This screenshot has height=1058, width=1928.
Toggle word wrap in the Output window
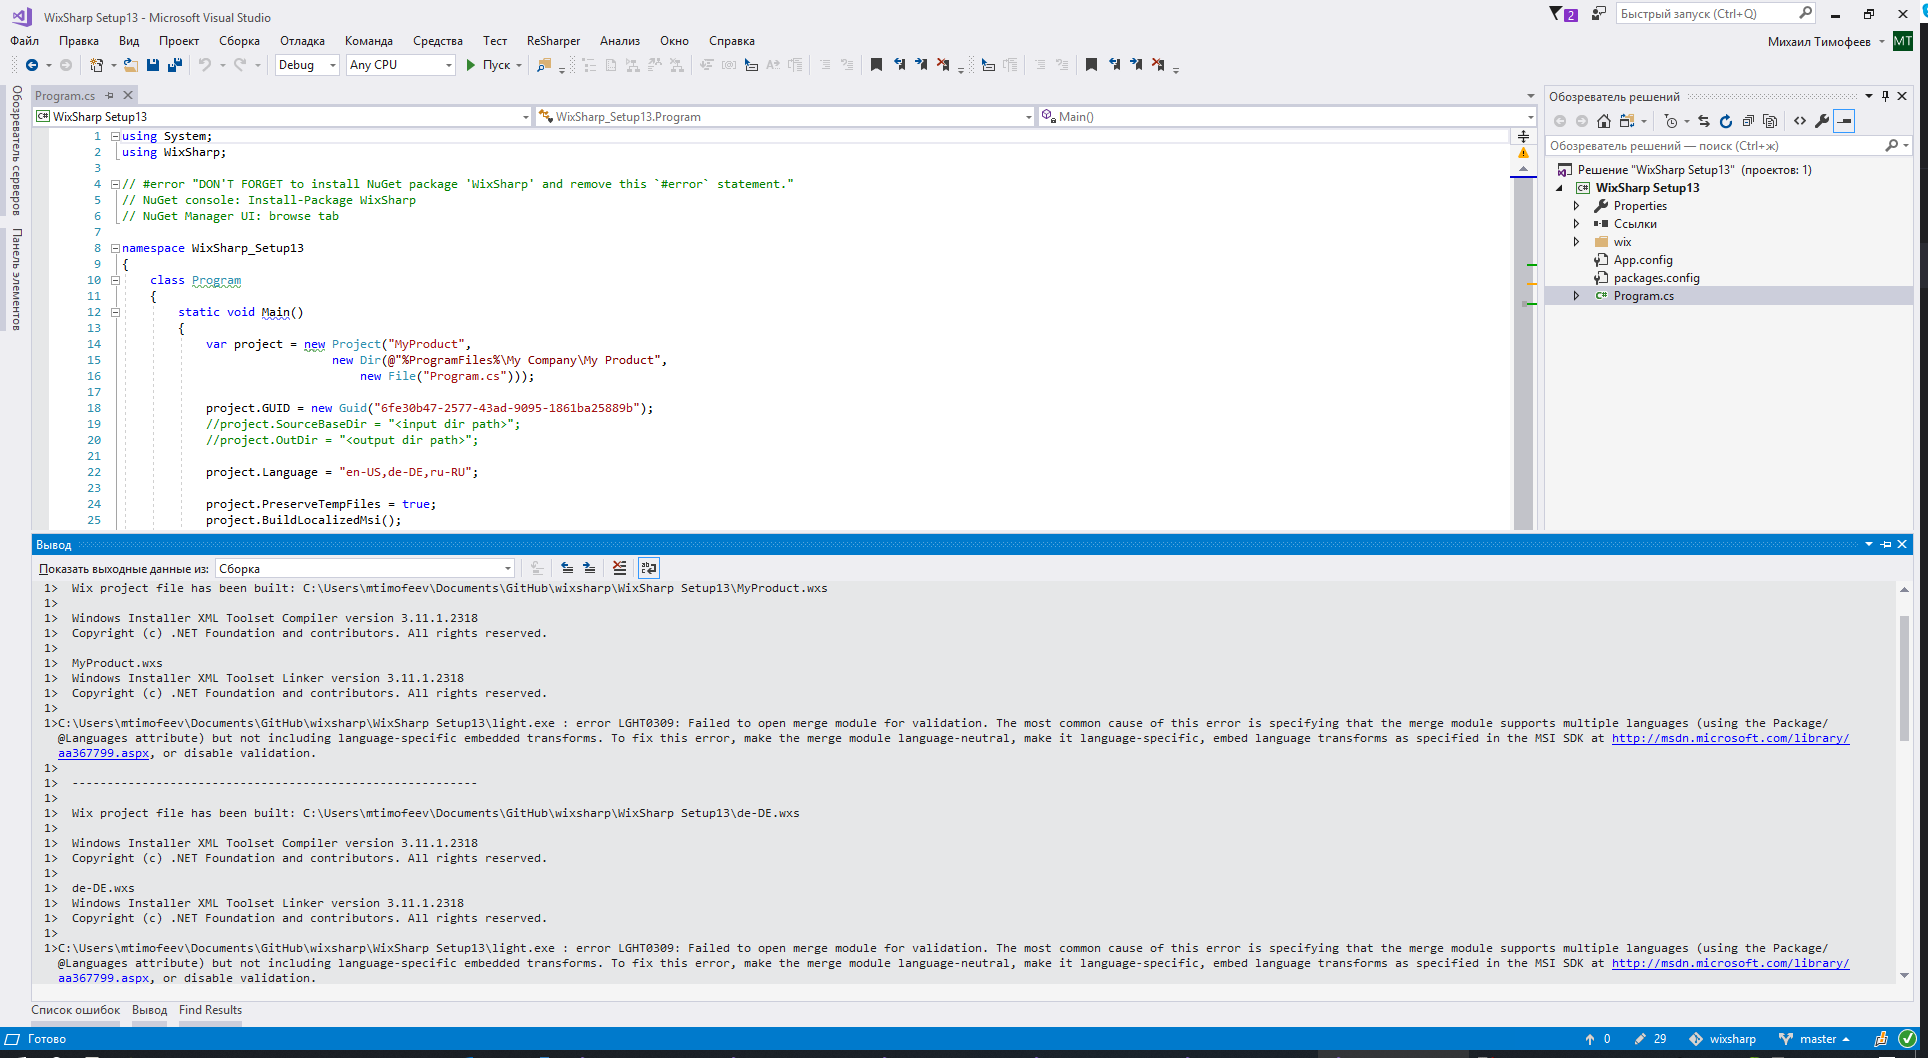click(649, 568)
